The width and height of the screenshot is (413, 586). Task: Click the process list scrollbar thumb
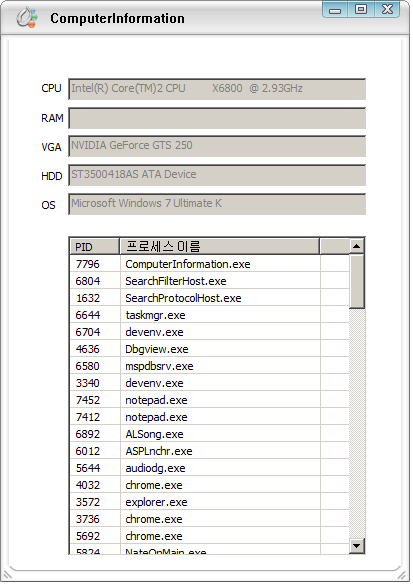pos(357,282)
